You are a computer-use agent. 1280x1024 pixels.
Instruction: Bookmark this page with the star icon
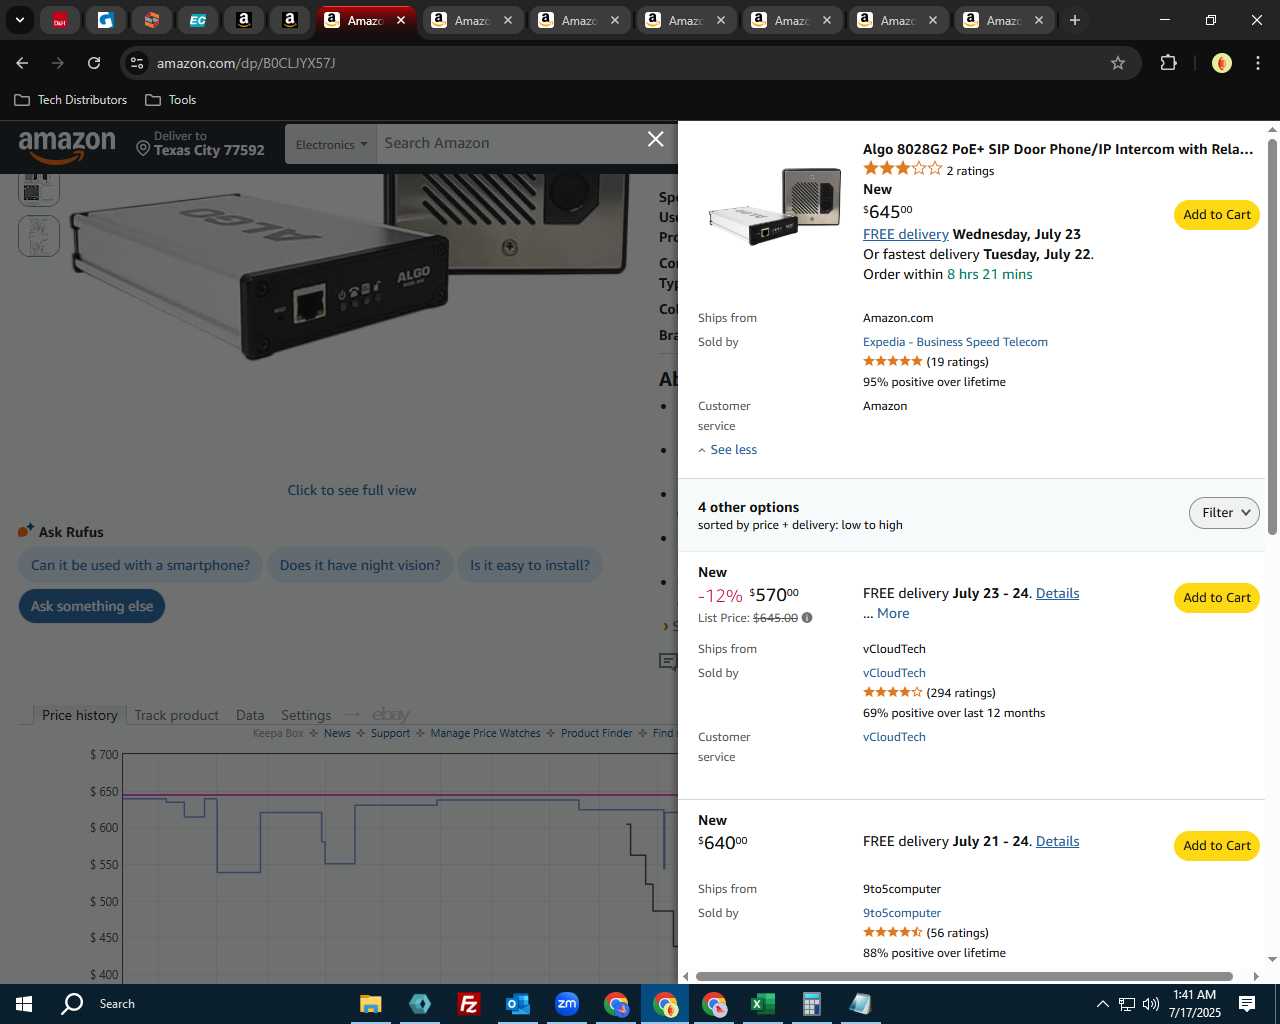click(1118, 63)
